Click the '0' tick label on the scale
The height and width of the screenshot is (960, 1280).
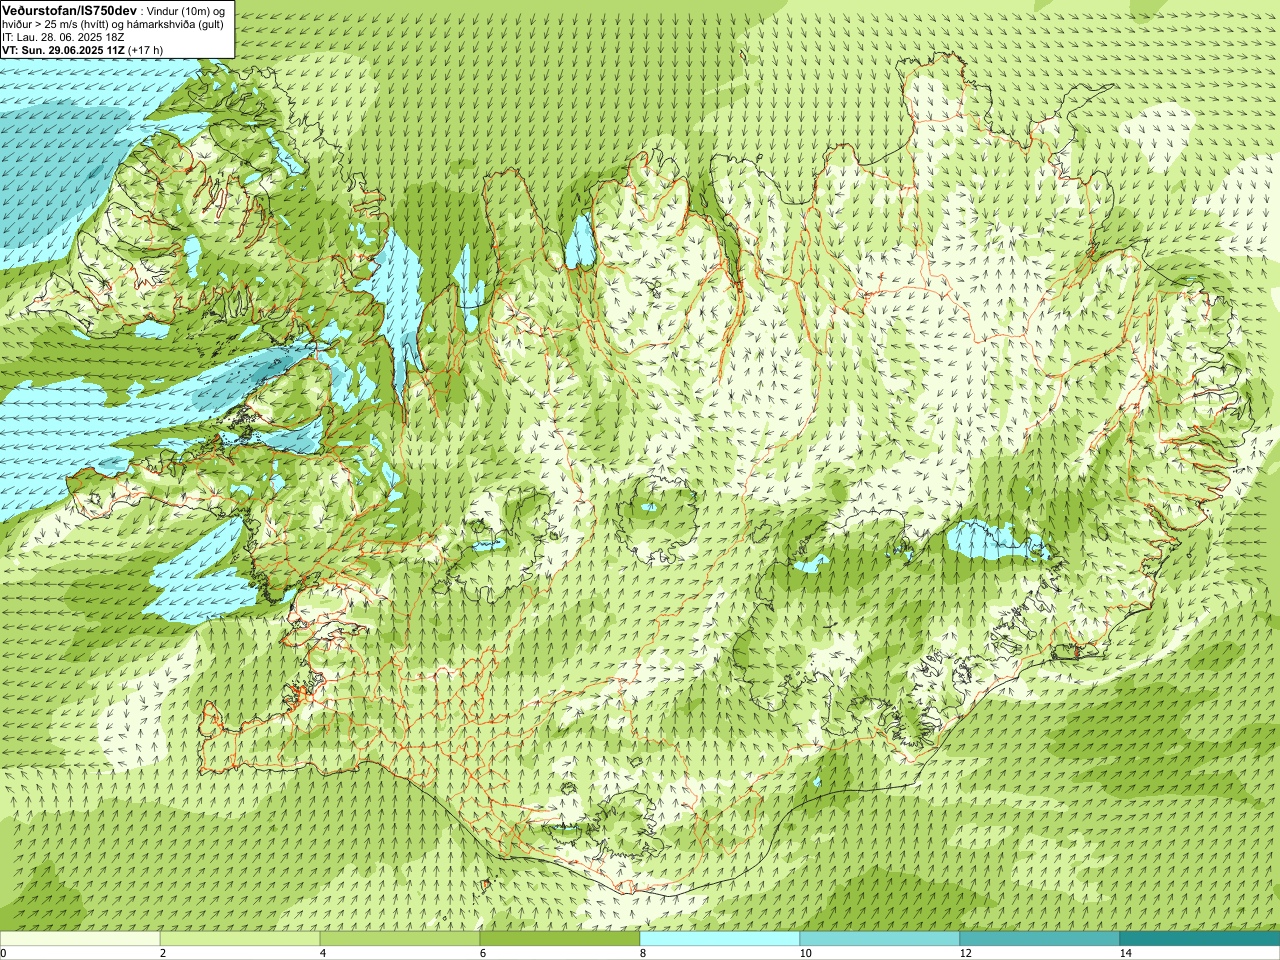point(4,953)
